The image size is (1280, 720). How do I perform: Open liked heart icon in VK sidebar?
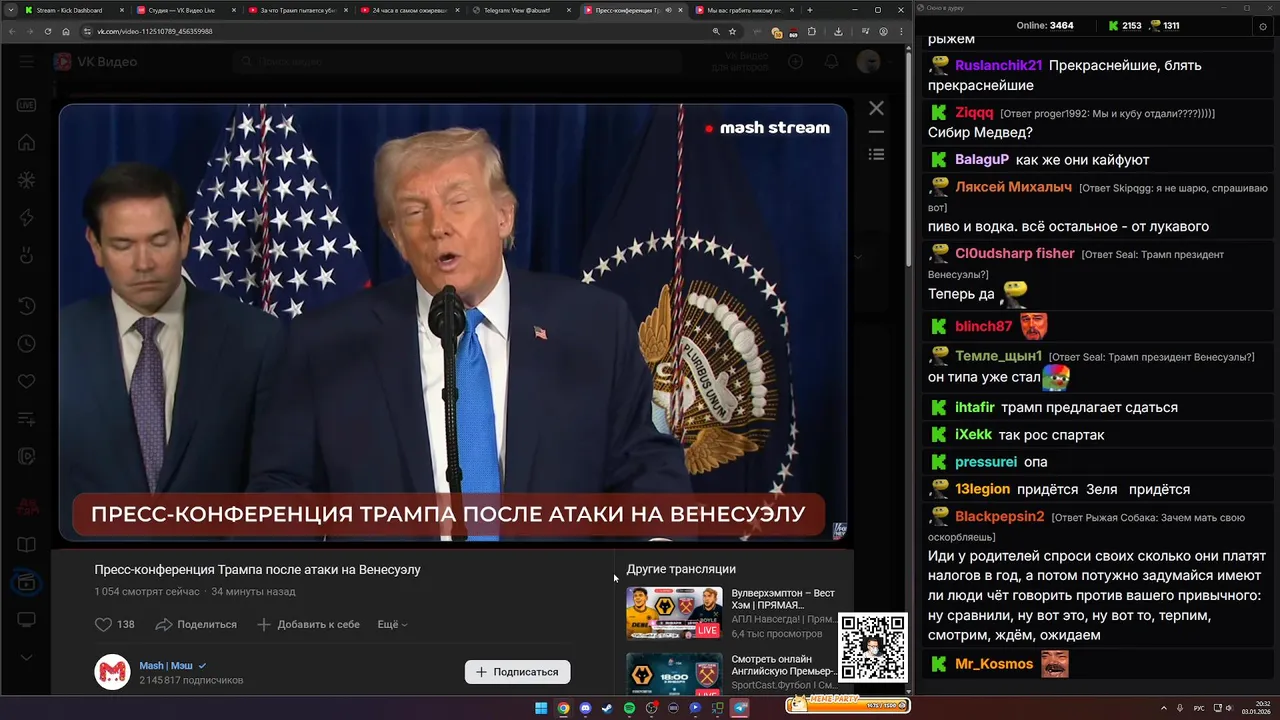point(27,381)
